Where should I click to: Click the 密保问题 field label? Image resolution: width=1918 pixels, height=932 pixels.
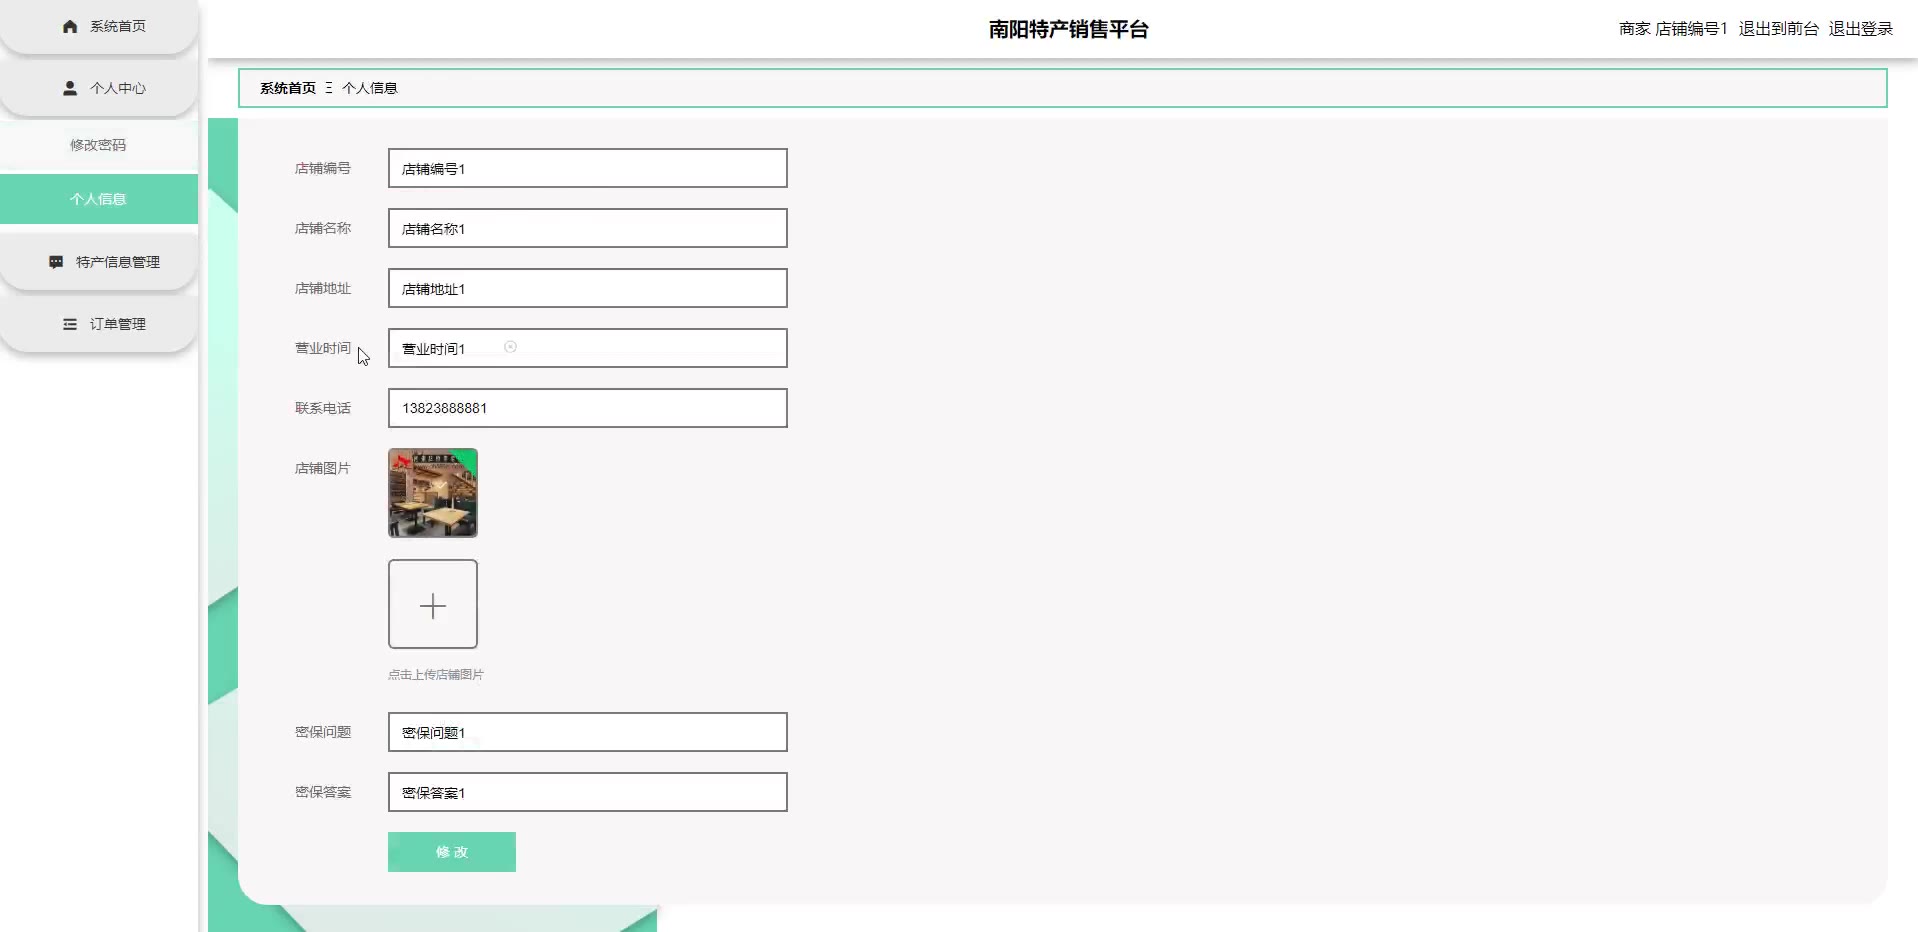tap(323, 732)
